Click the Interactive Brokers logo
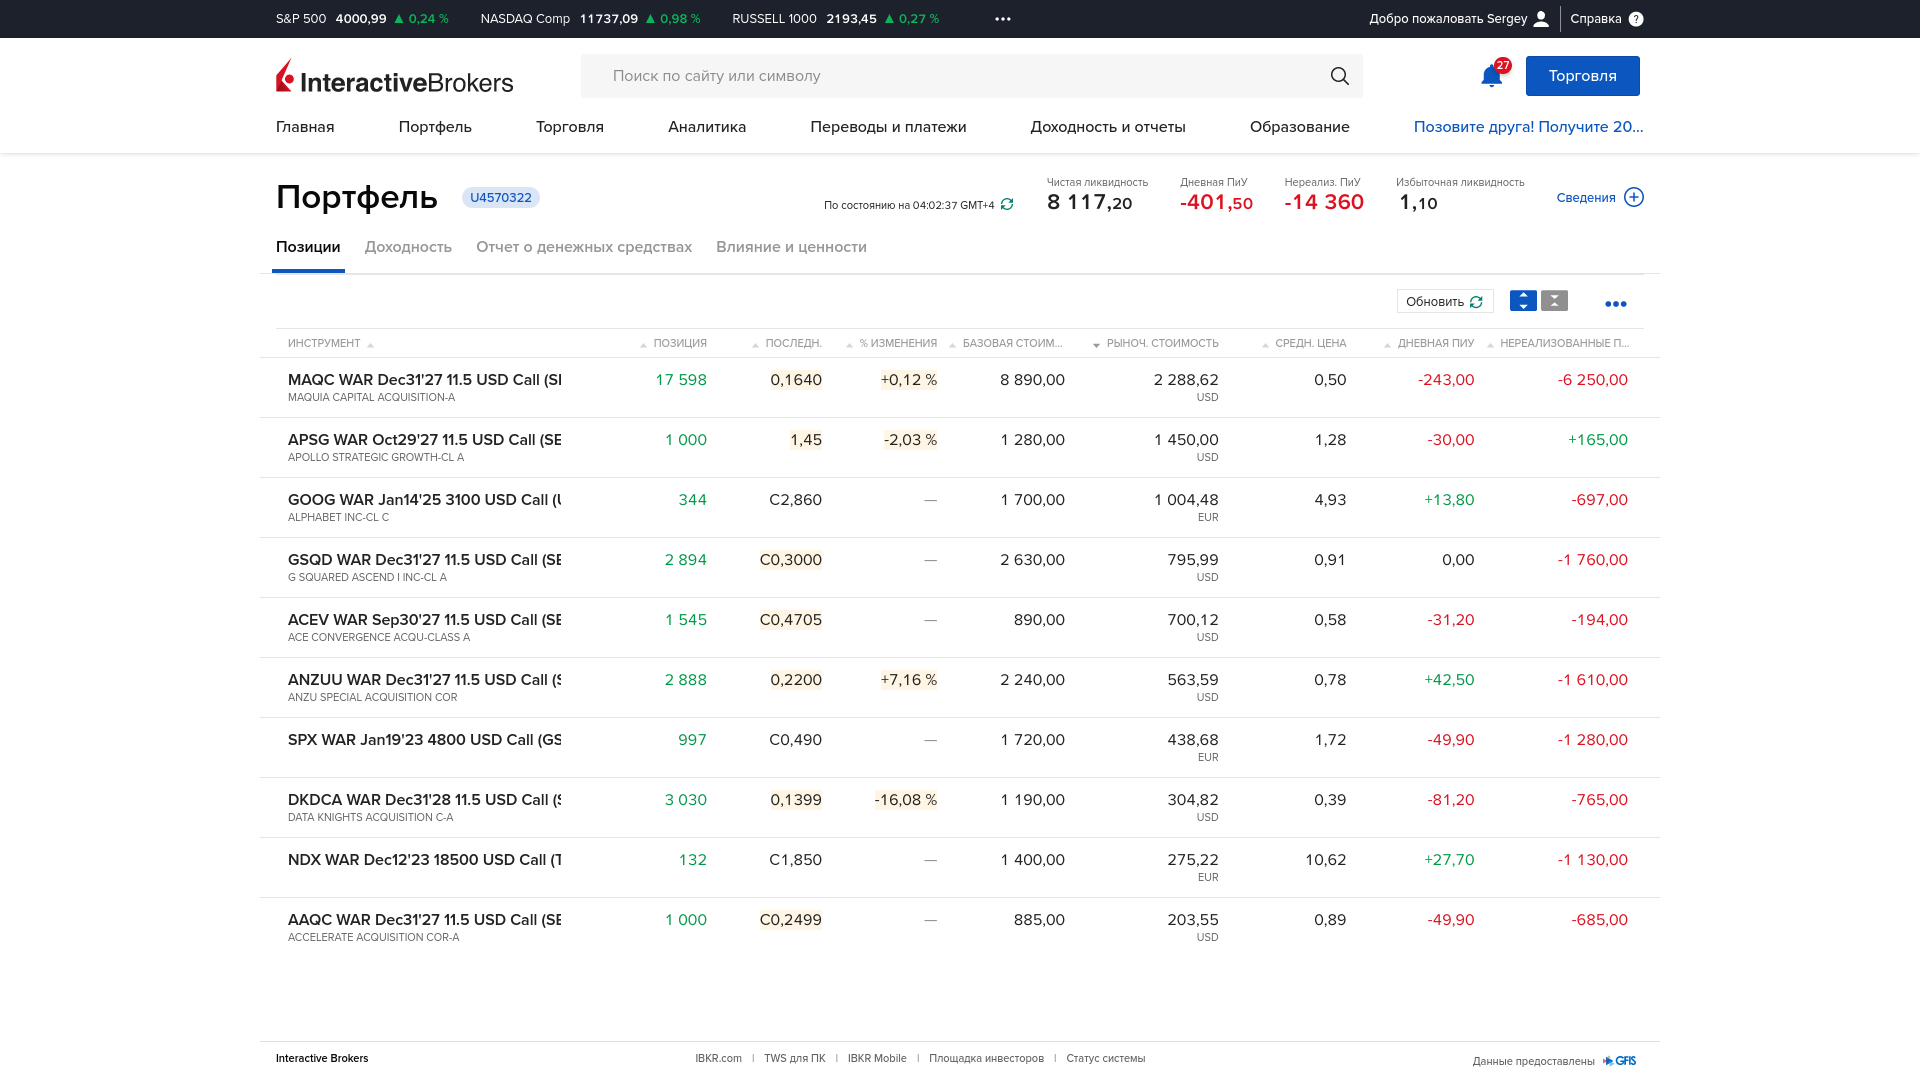 pyautogui.click(x=394, y=76)
